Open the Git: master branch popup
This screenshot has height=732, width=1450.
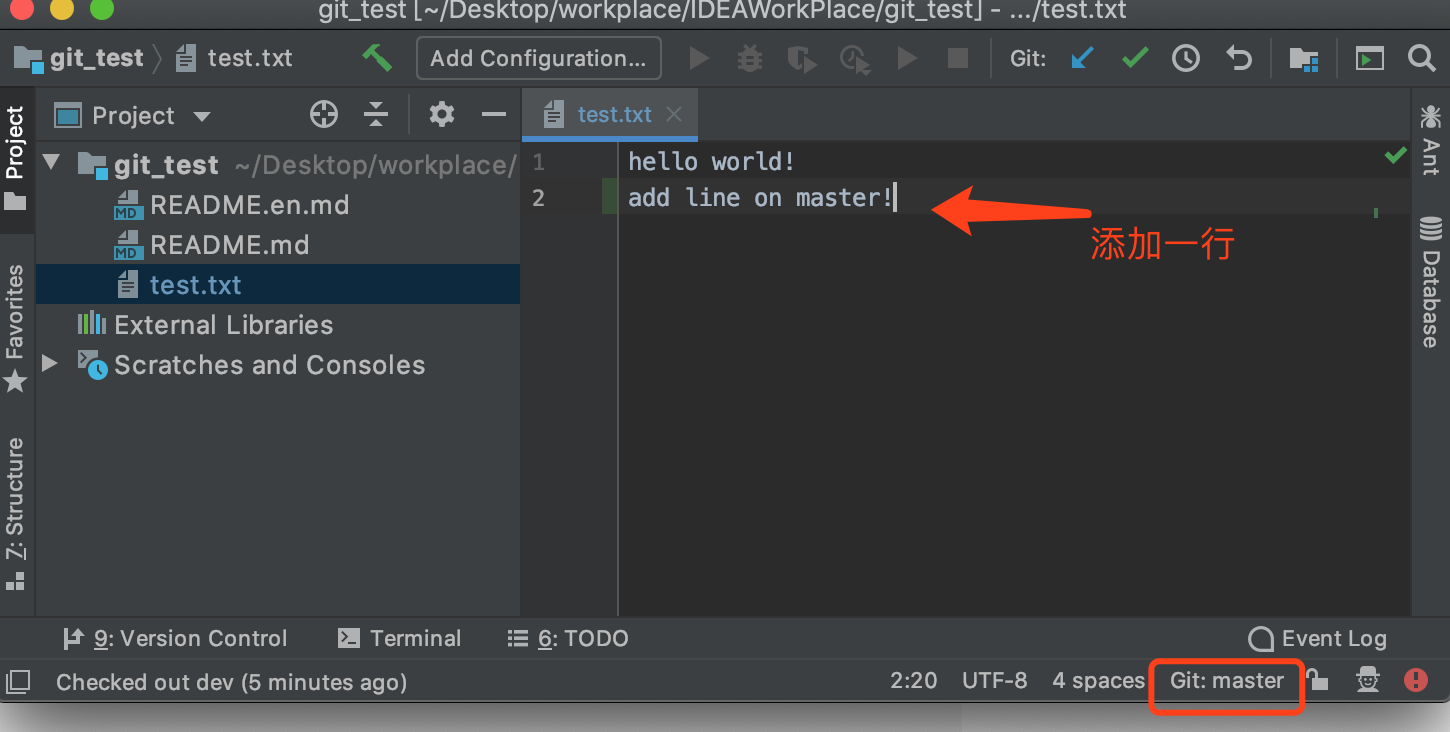coord(1227,681)
